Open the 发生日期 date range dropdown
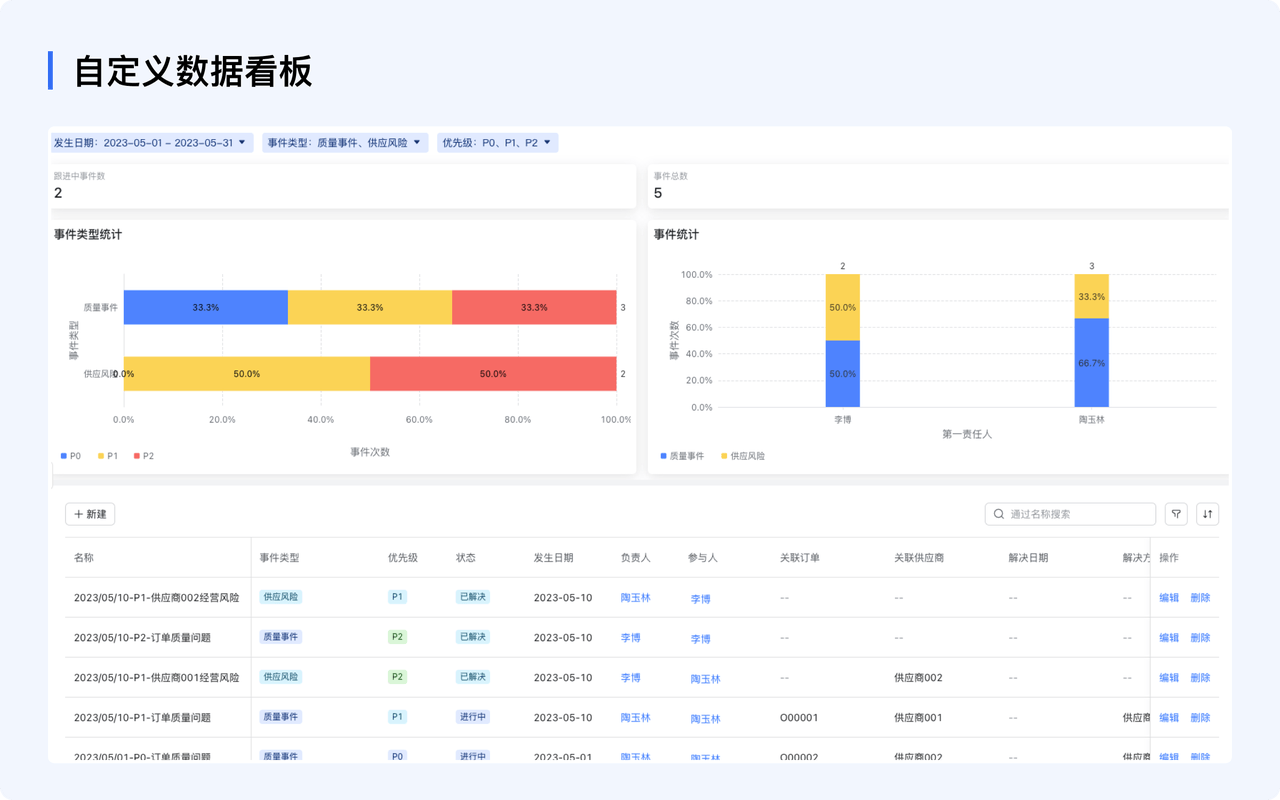Viewport: 1280px width, 800px height. pyautogui.click(x=151, y=143)
